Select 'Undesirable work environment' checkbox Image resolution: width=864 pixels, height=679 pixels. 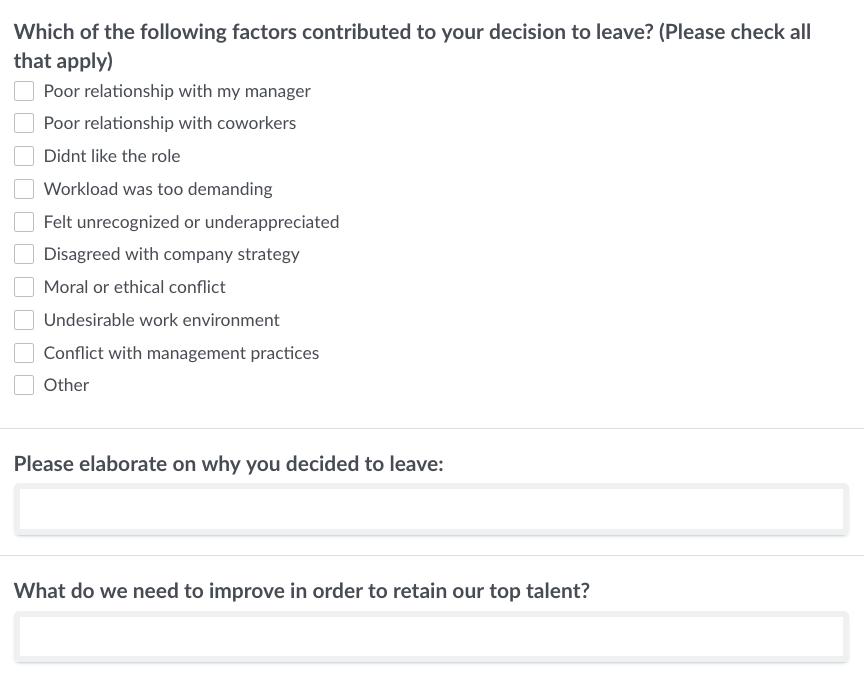[24, 320]
